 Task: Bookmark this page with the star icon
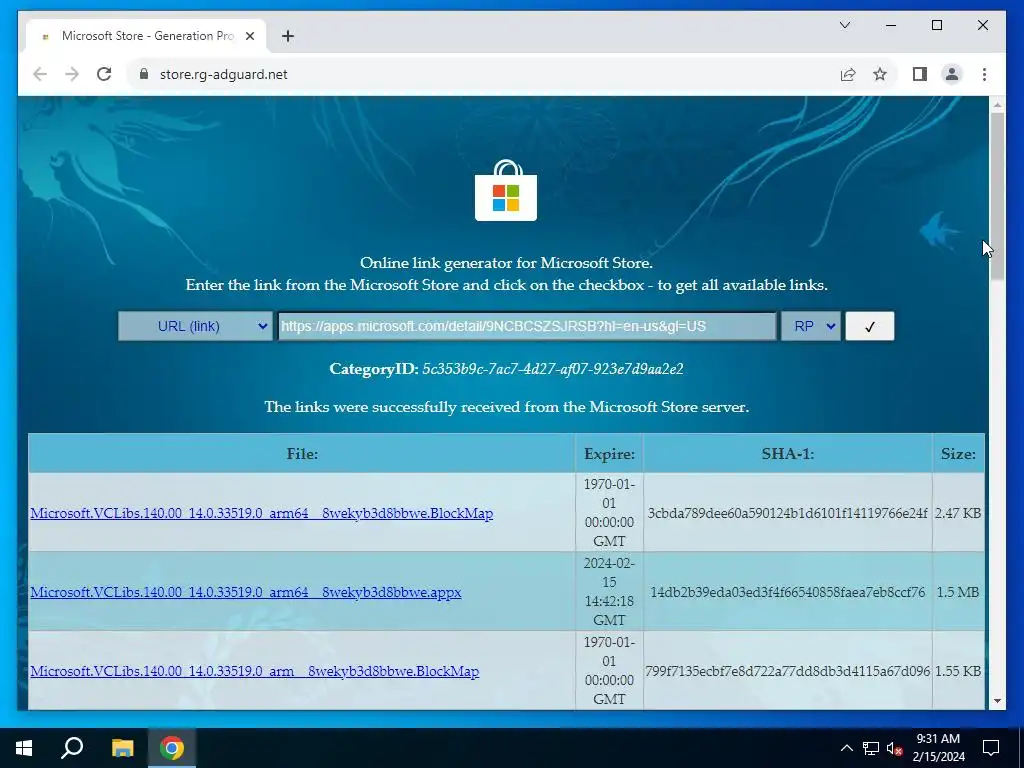(880, 74)
